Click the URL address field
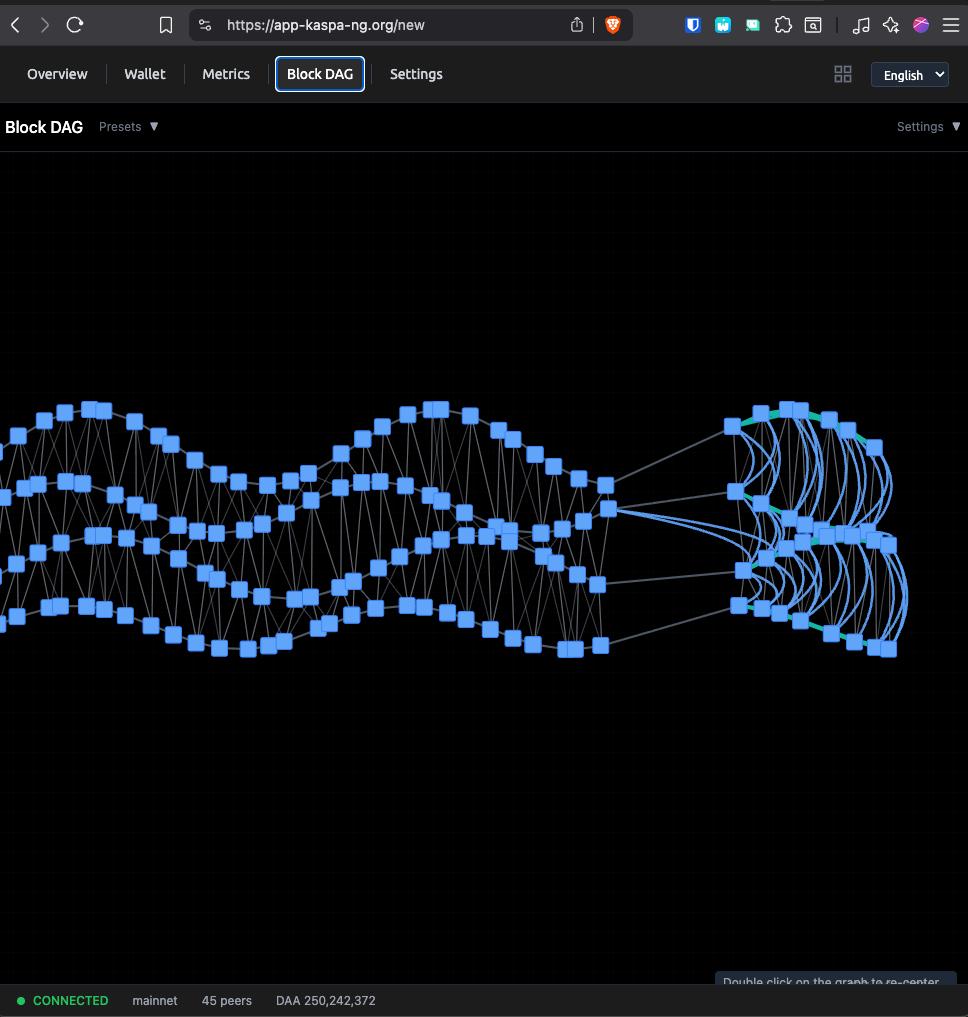 click(x=390, y=25)
